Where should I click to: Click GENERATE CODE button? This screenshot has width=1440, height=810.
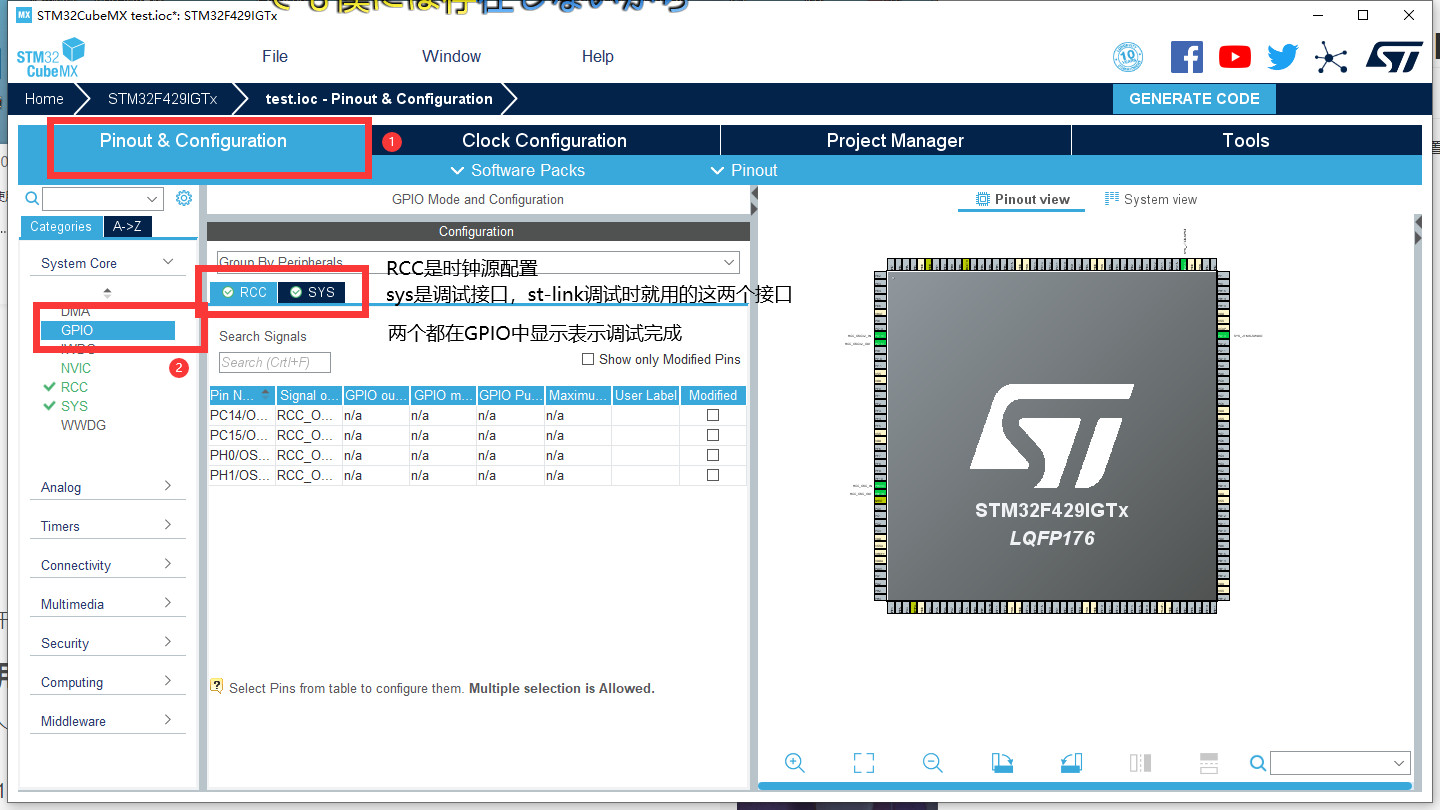click(1194, 98)
